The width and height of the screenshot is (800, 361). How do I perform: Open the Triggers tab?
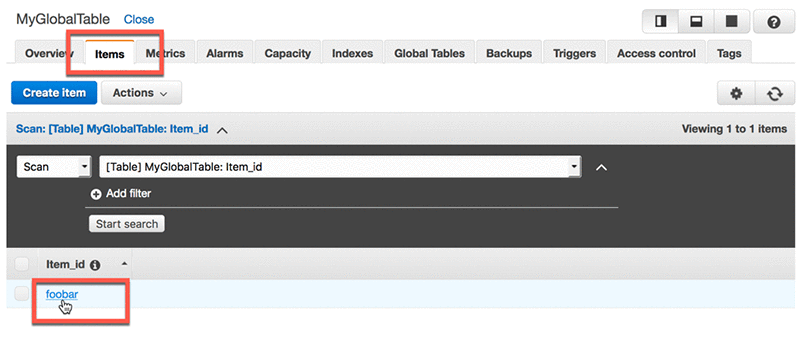coord(574,54)
